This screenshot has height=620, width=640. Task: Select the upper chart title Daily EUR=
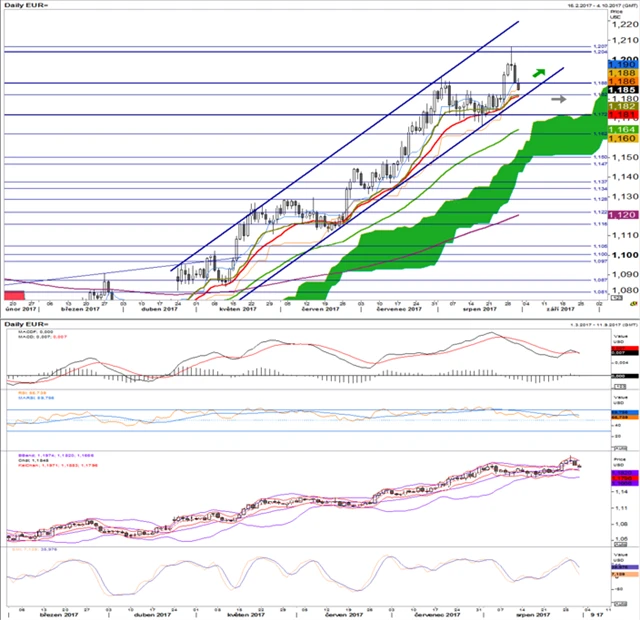pos(26,6)
